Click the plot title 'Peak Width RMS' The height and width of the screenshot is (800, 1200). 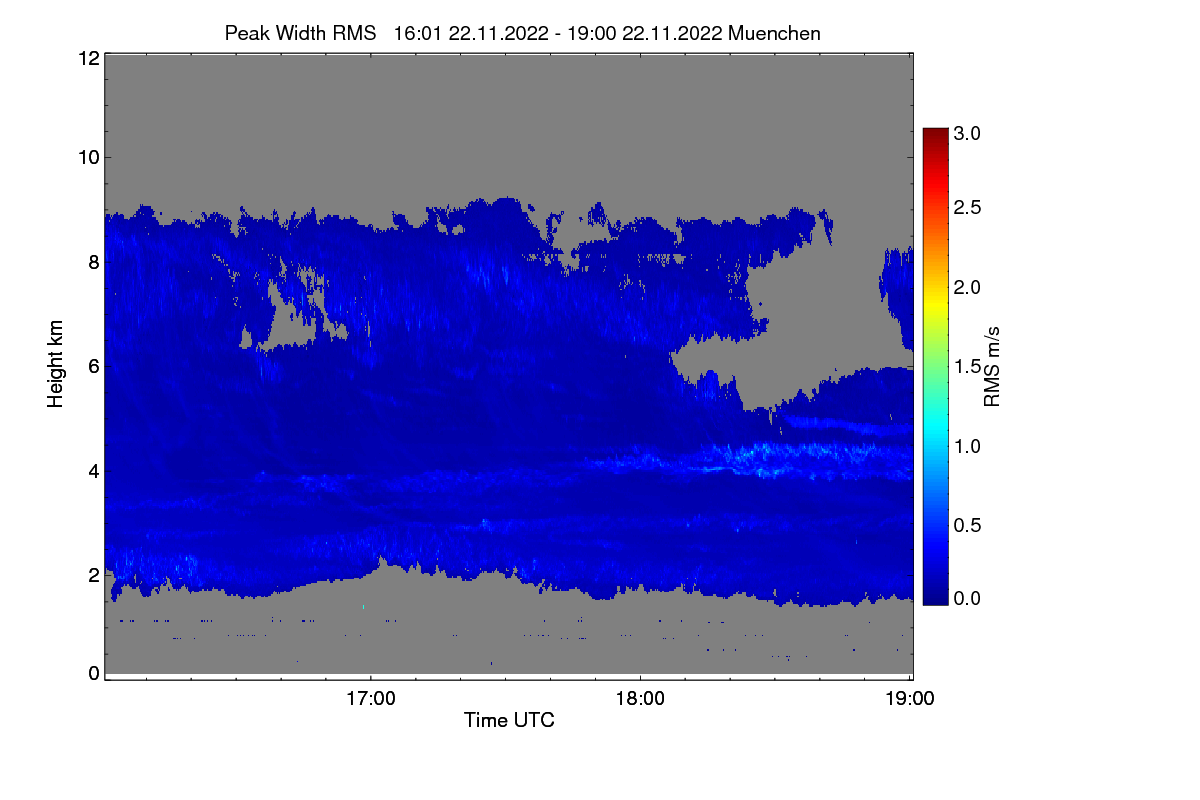coord(300,33)
